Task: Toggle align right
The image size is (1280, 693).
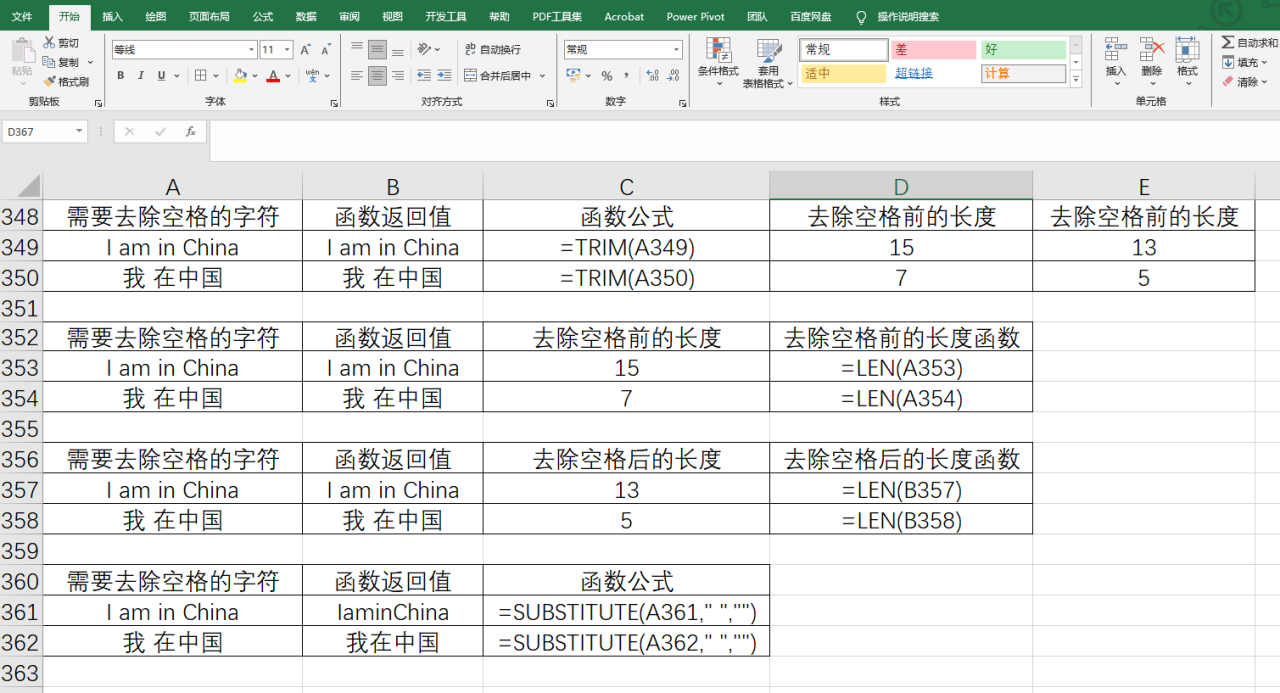Action: point(397,75)
